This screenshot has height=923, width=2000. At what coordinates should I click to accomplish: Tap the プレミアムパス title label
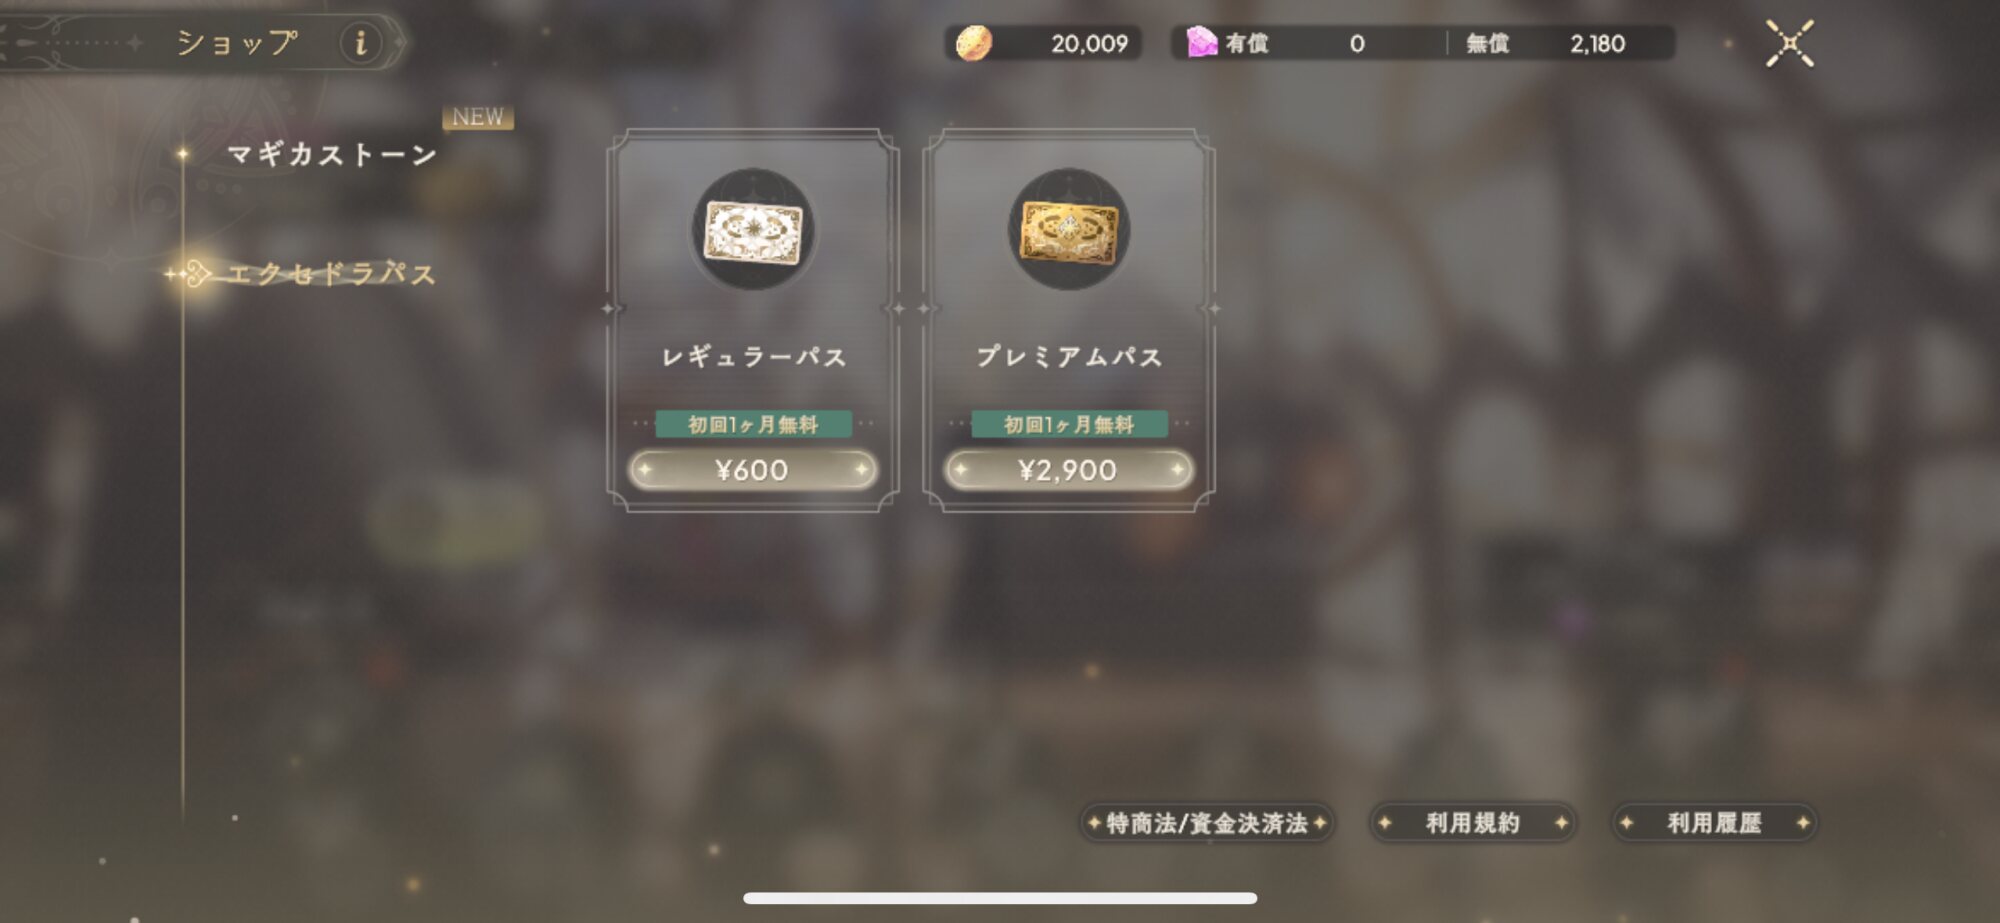[1069, 357]
